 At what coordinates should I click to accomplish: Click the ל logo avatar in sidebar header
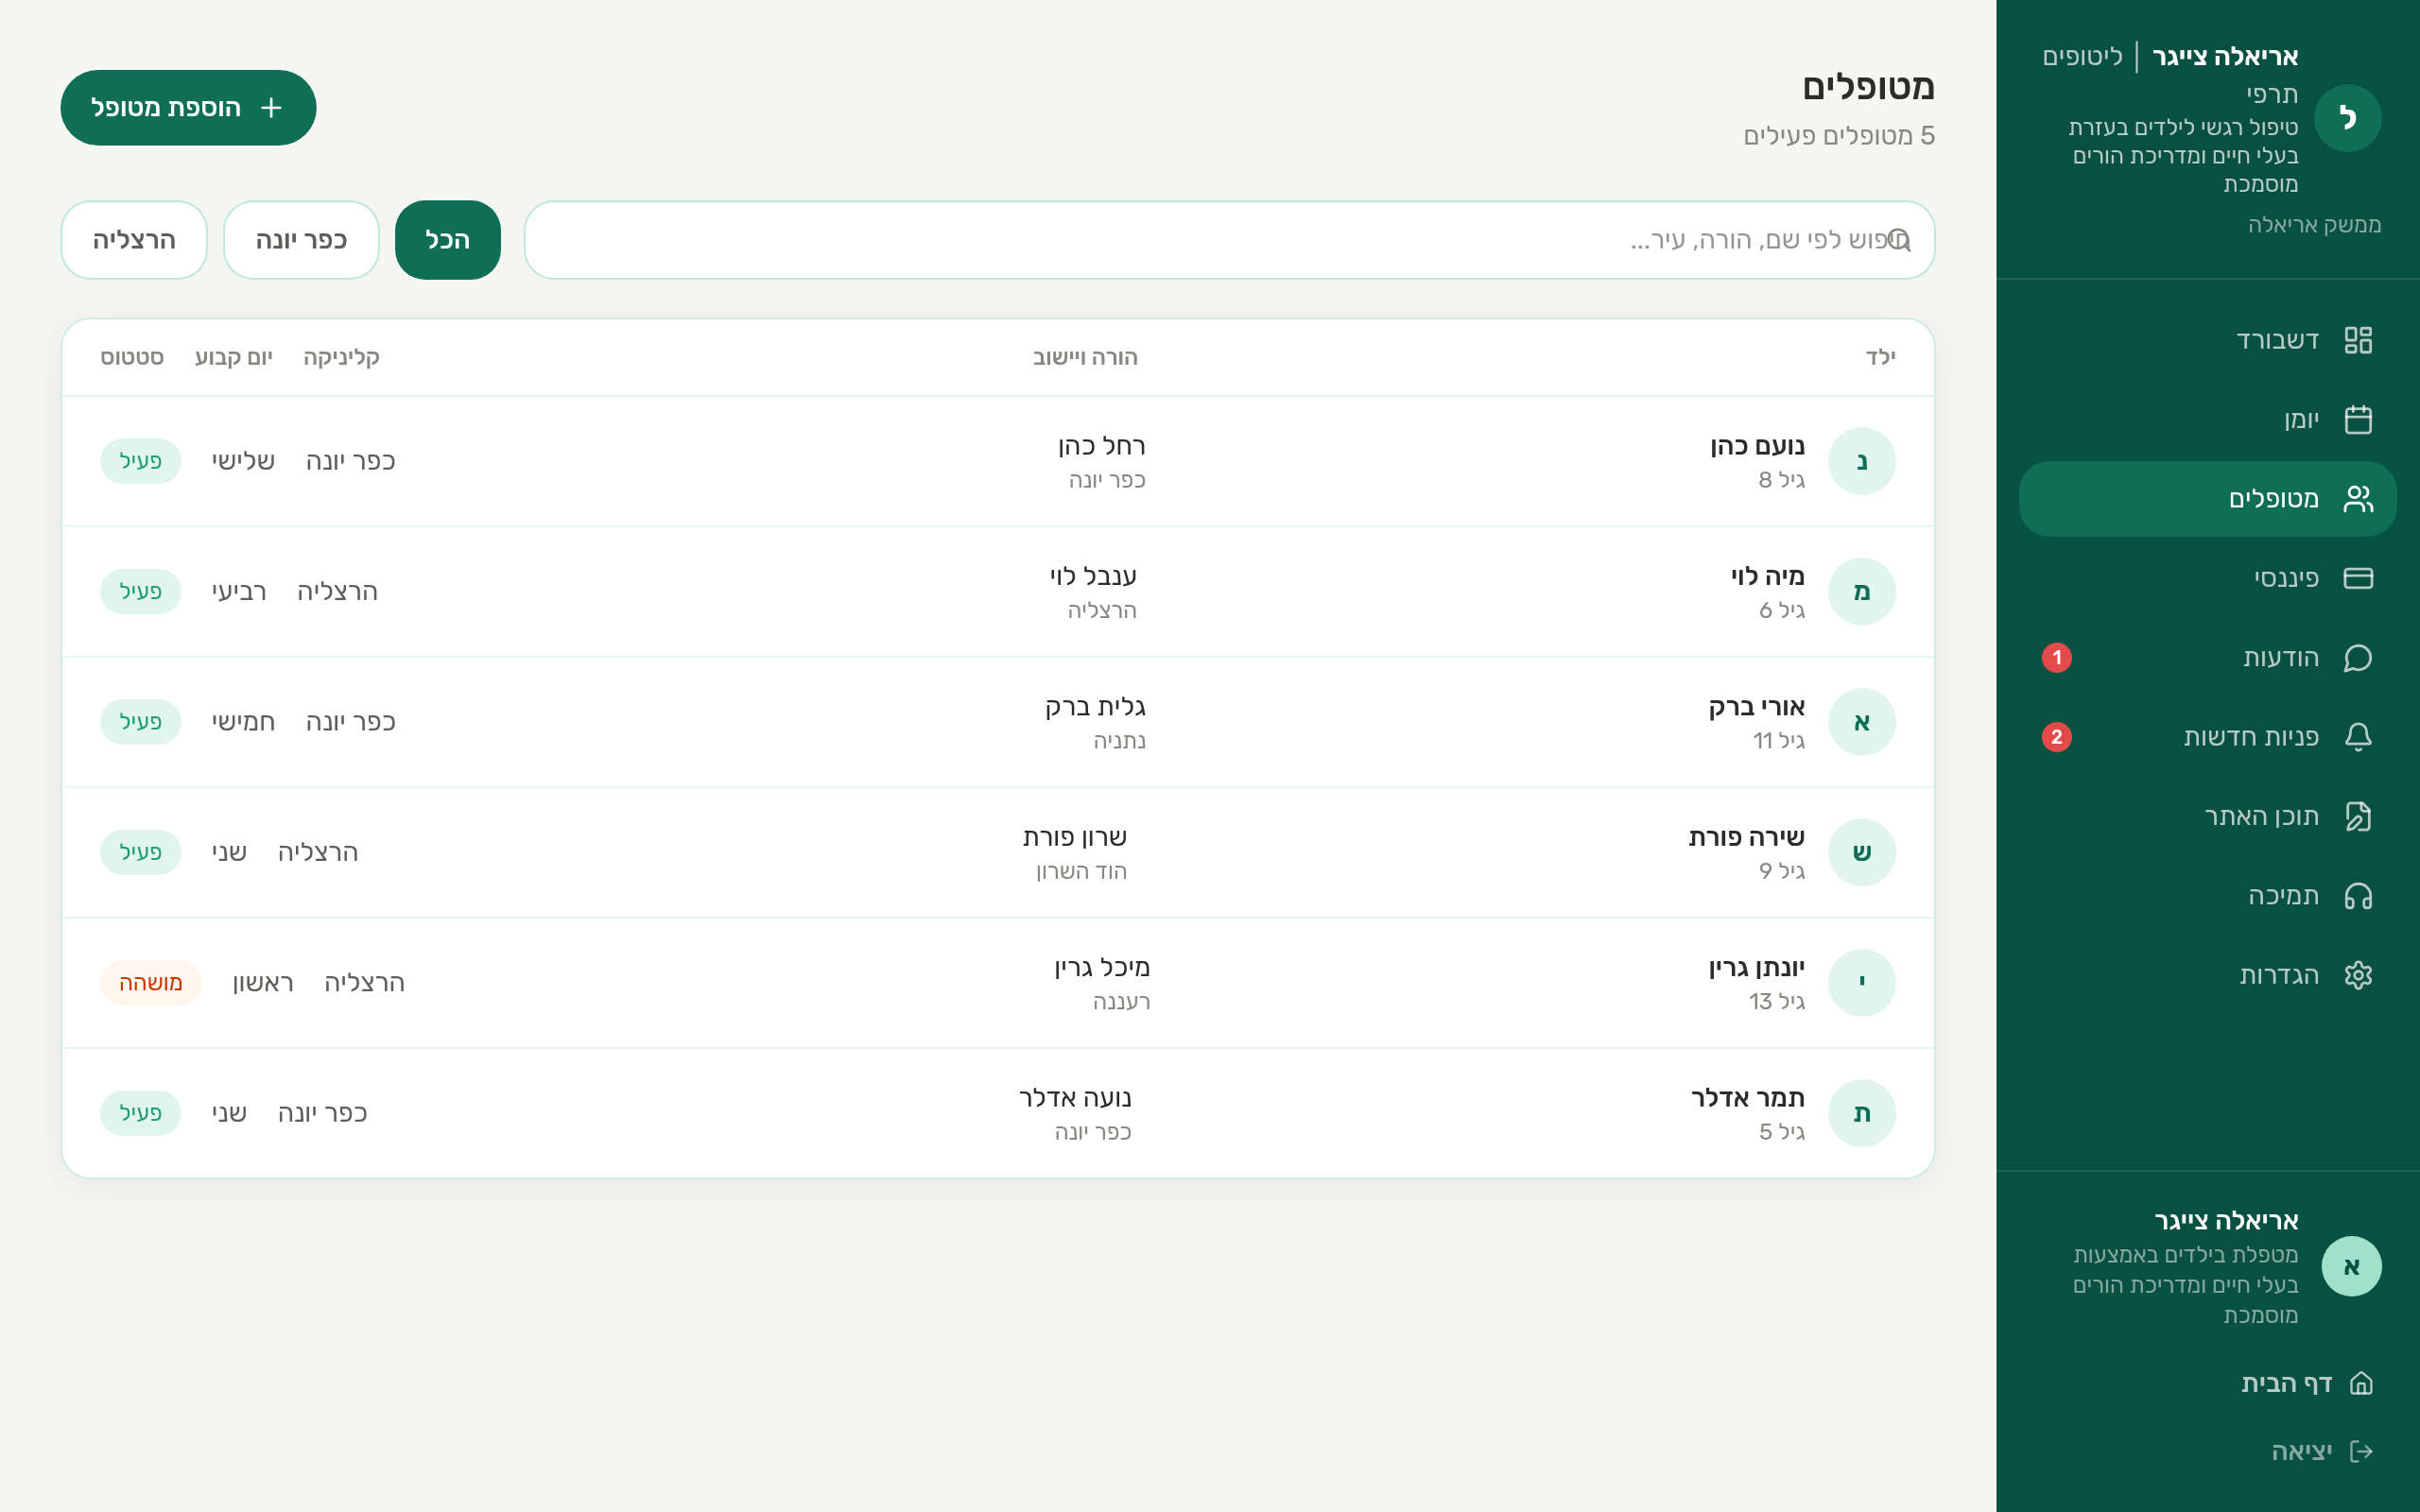pyautogui.click(x=2347, y=118)
